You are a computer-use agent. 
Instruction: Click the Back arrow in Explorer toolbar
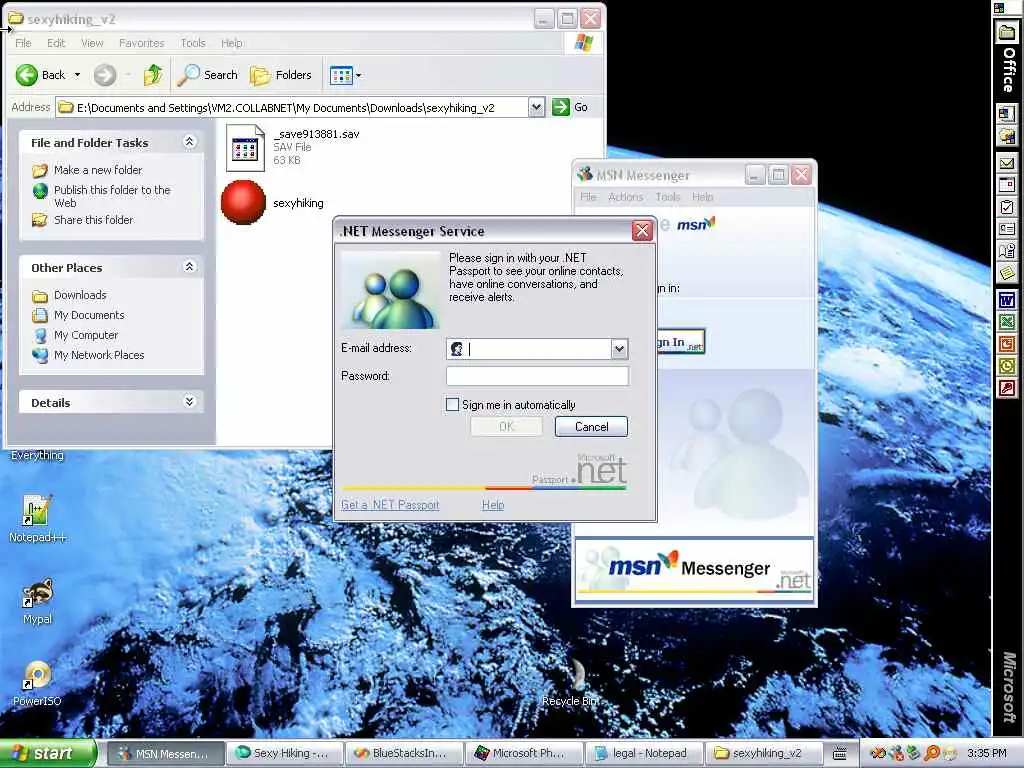(x=27, y=75)
